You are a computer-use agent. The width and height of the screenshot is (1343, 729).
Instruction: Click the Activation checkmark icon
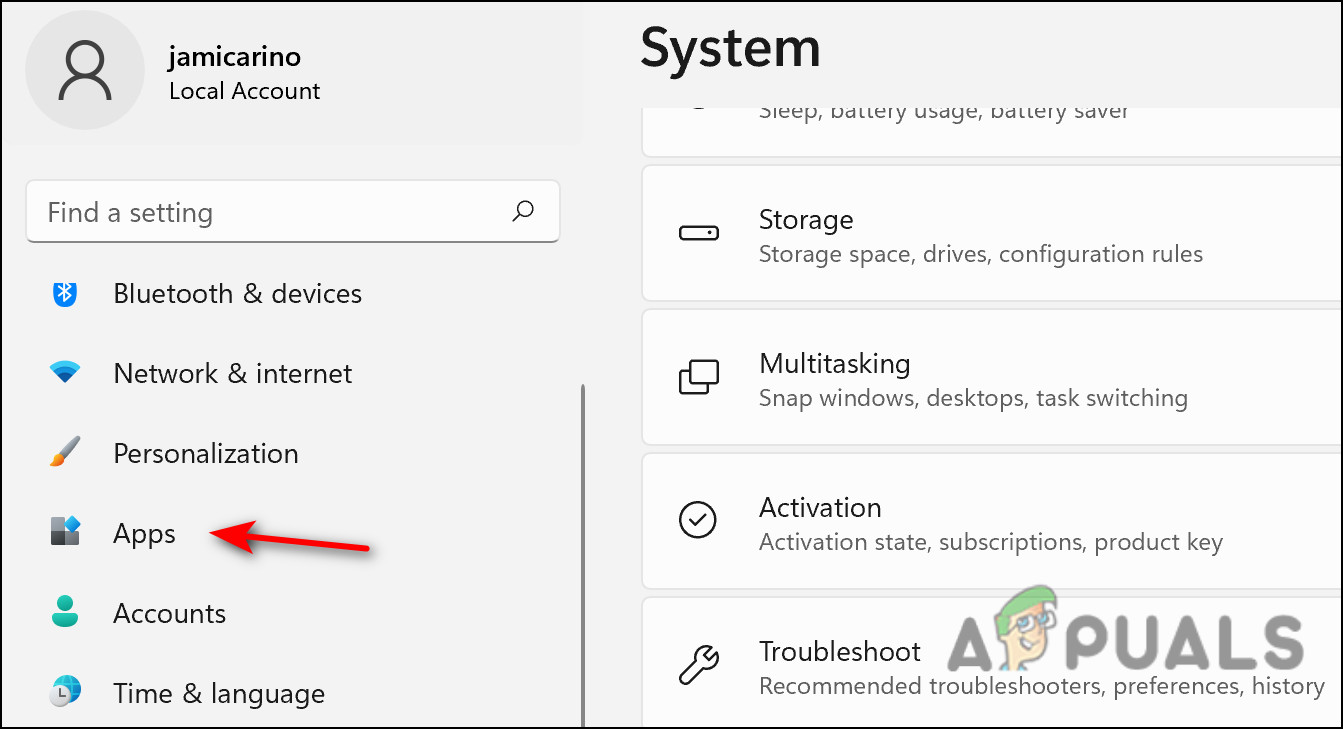(x=699, y=520)
